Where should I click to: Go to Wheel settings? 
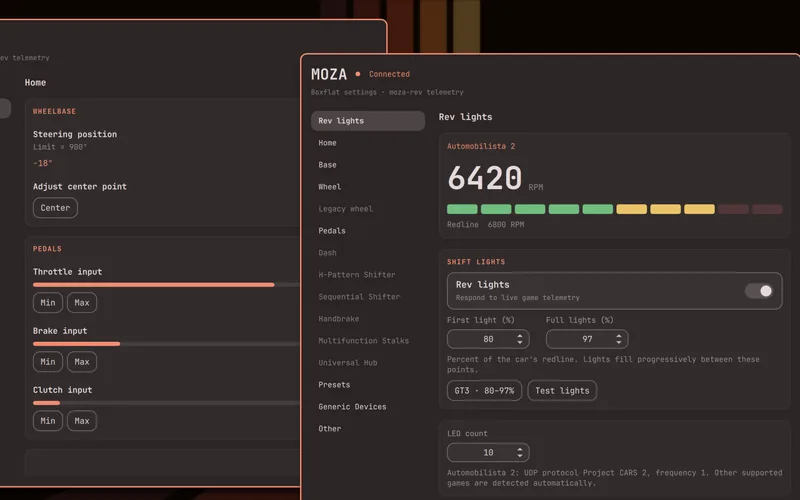point(330,187)
